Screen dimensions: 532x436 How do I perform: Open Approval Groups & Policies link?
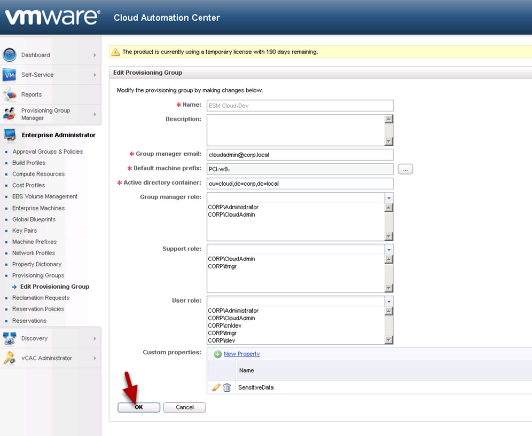coord(48,152)
